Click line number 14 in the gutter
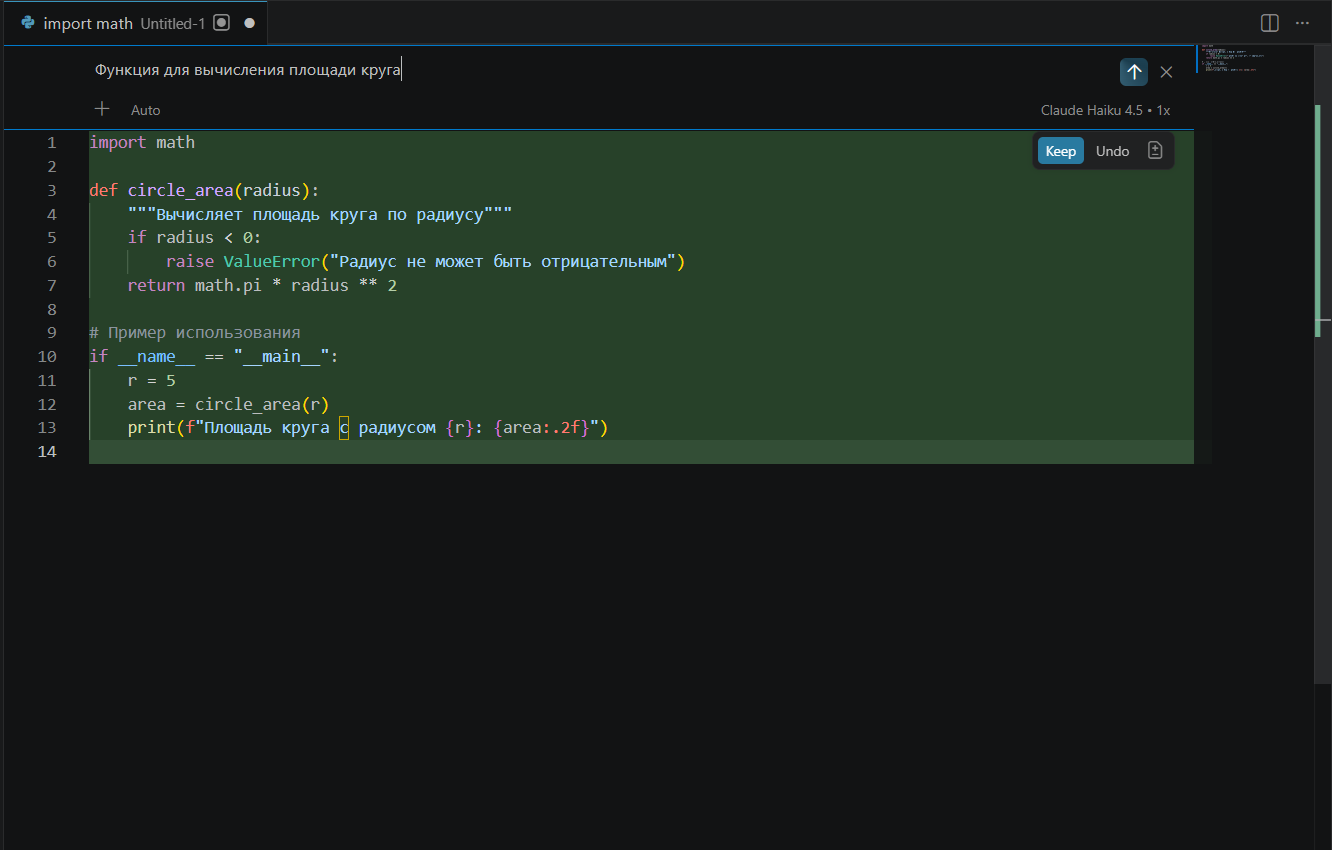Viewport: 1332px width, 850px height. point(47,452)
